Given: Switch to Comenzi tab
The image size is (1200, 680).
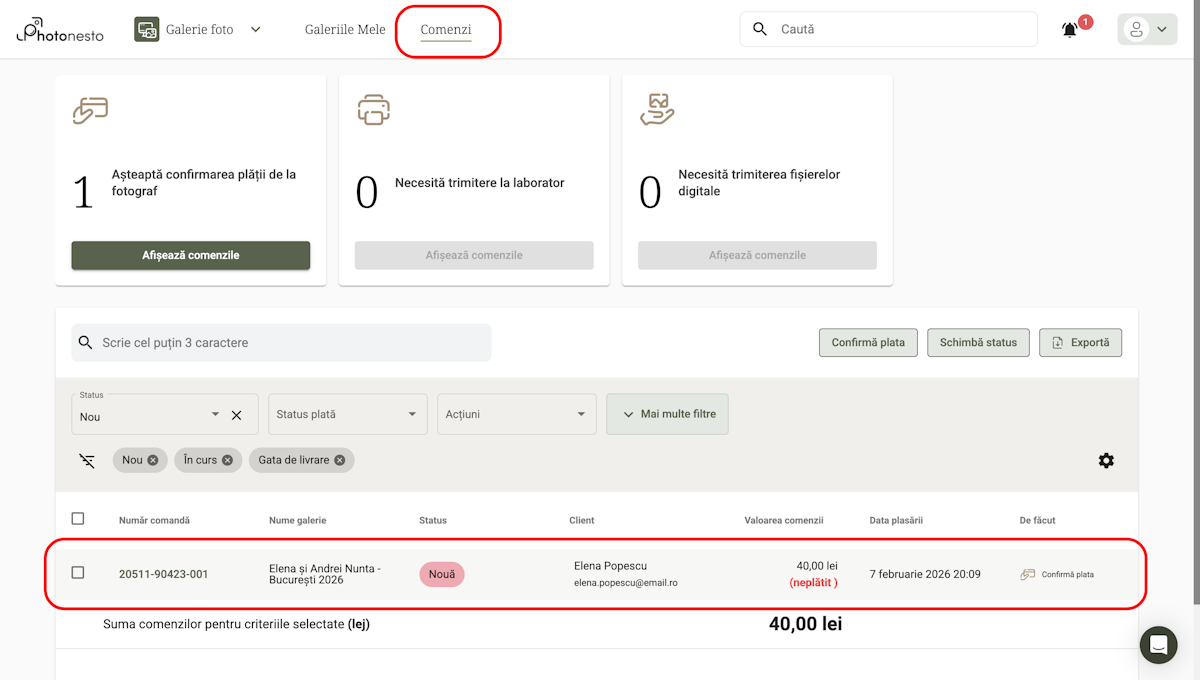Looking at the screenshot, I should (x=446, y=30).
